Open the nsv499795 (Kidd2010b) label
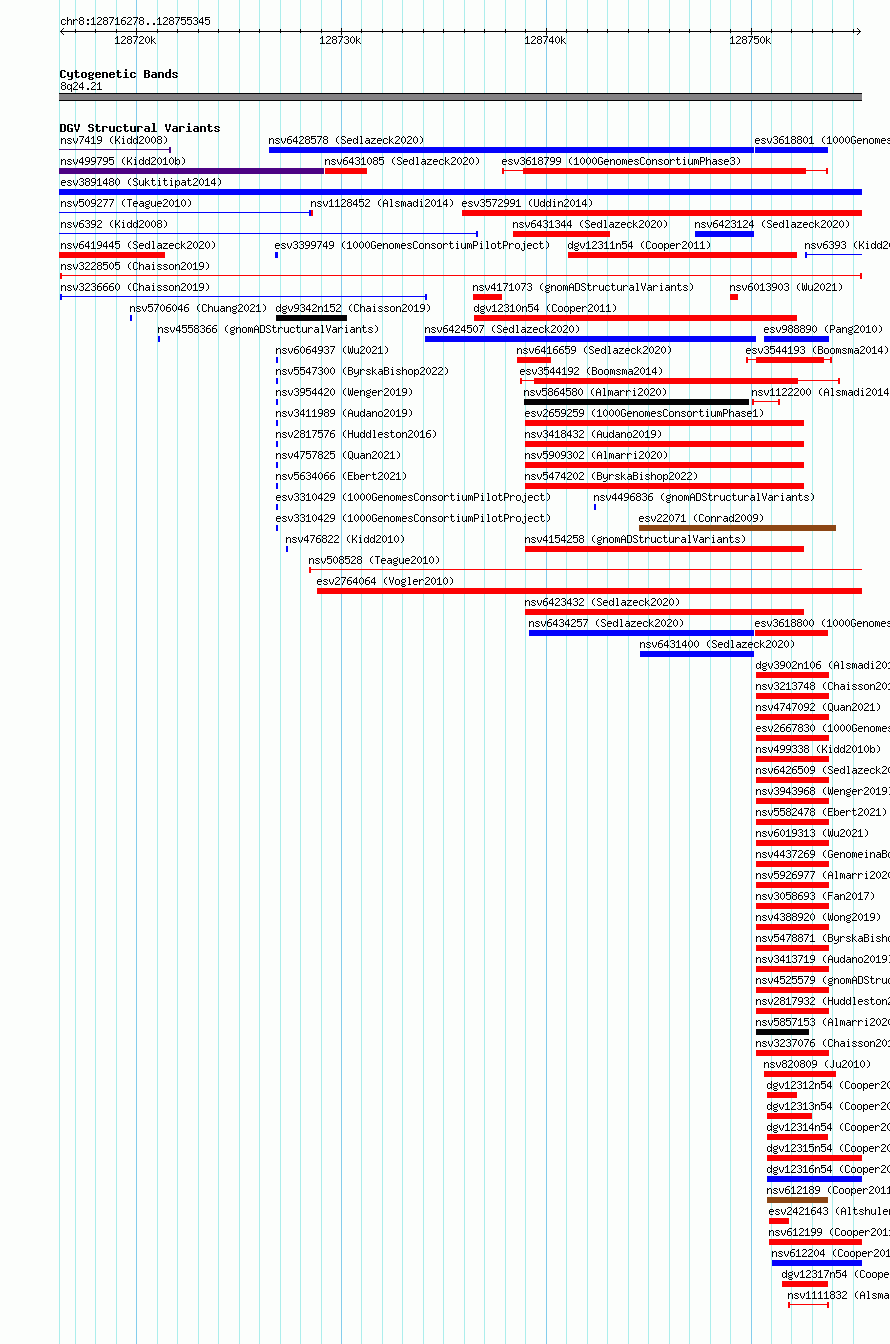 point(123,161)
